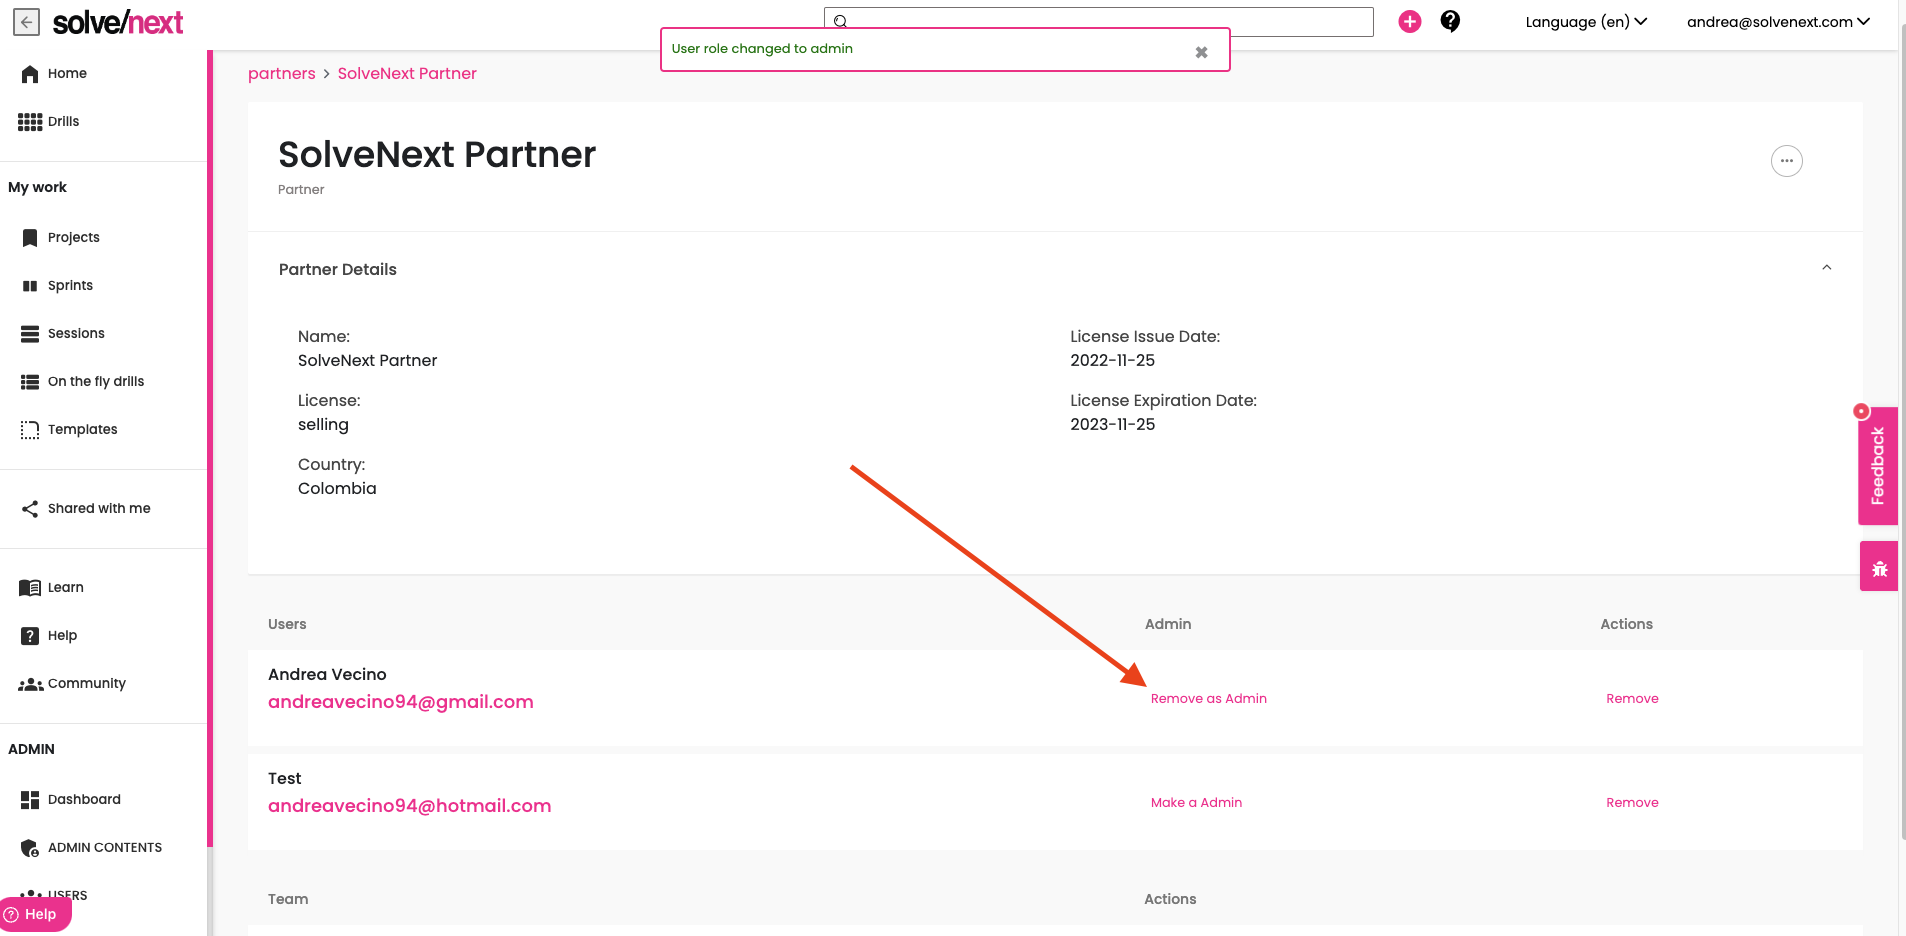Open the Learn section

coord(66,588)
